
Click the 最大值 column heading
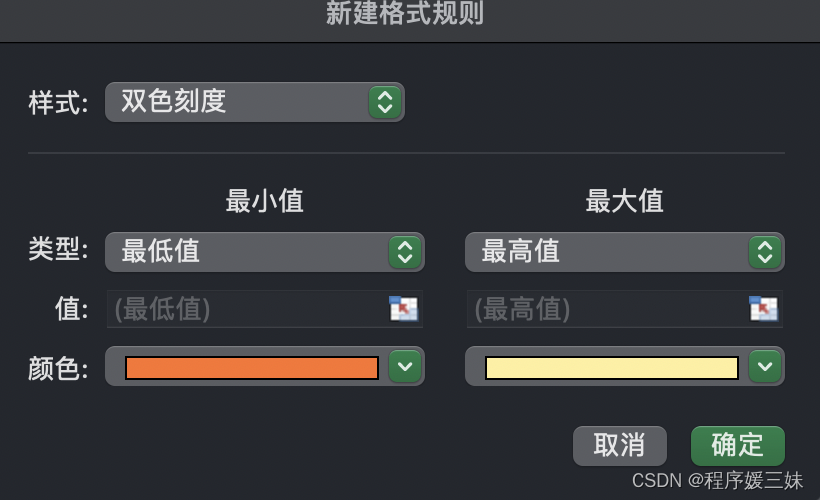624,201
